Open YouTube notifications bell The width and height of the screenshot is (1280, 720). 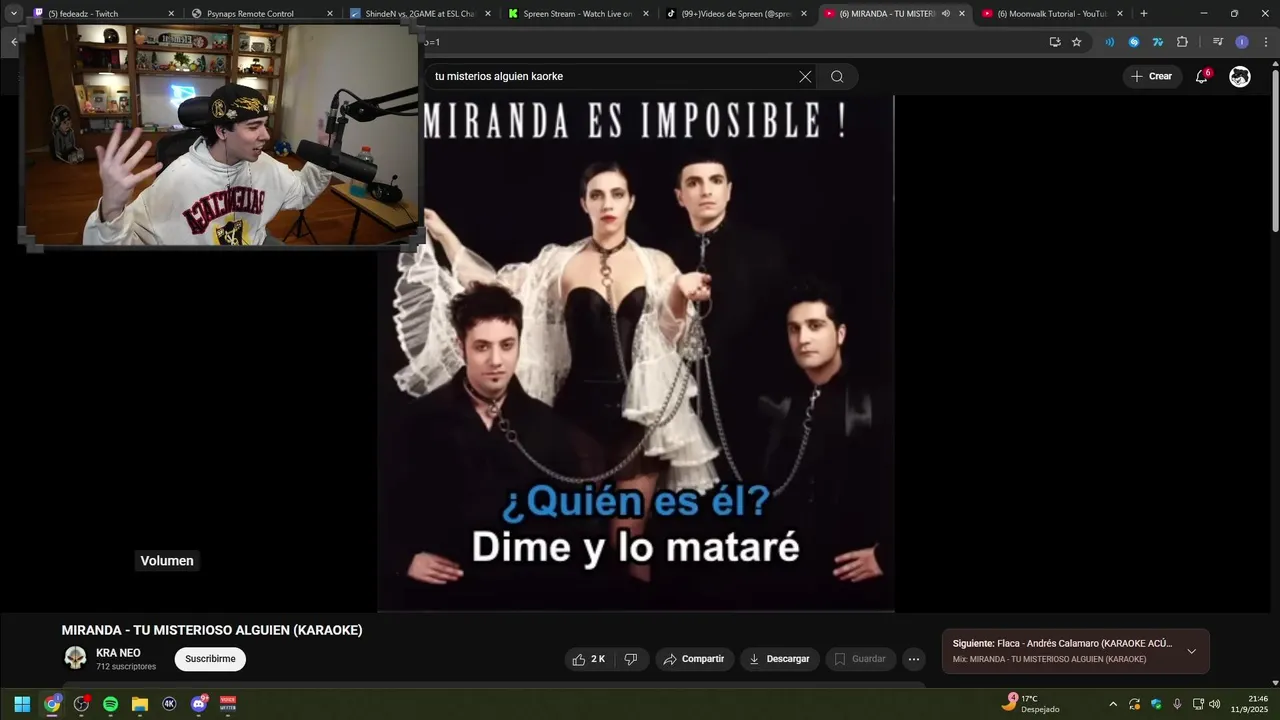coord(1202,77)
